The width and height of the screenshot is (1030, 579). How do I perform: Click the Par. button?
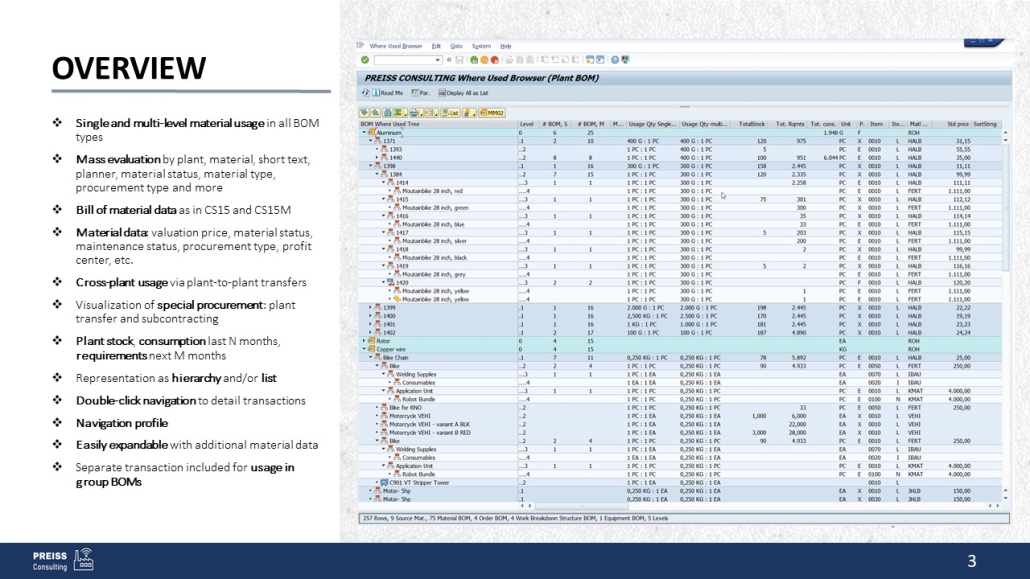pos(420,92)
